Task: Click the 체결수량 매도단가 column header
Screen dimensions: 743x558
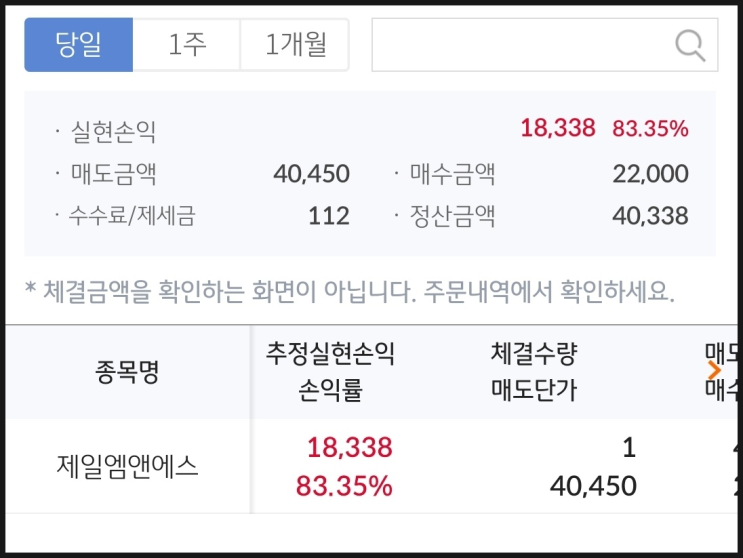Action: [x=534, y=372]
